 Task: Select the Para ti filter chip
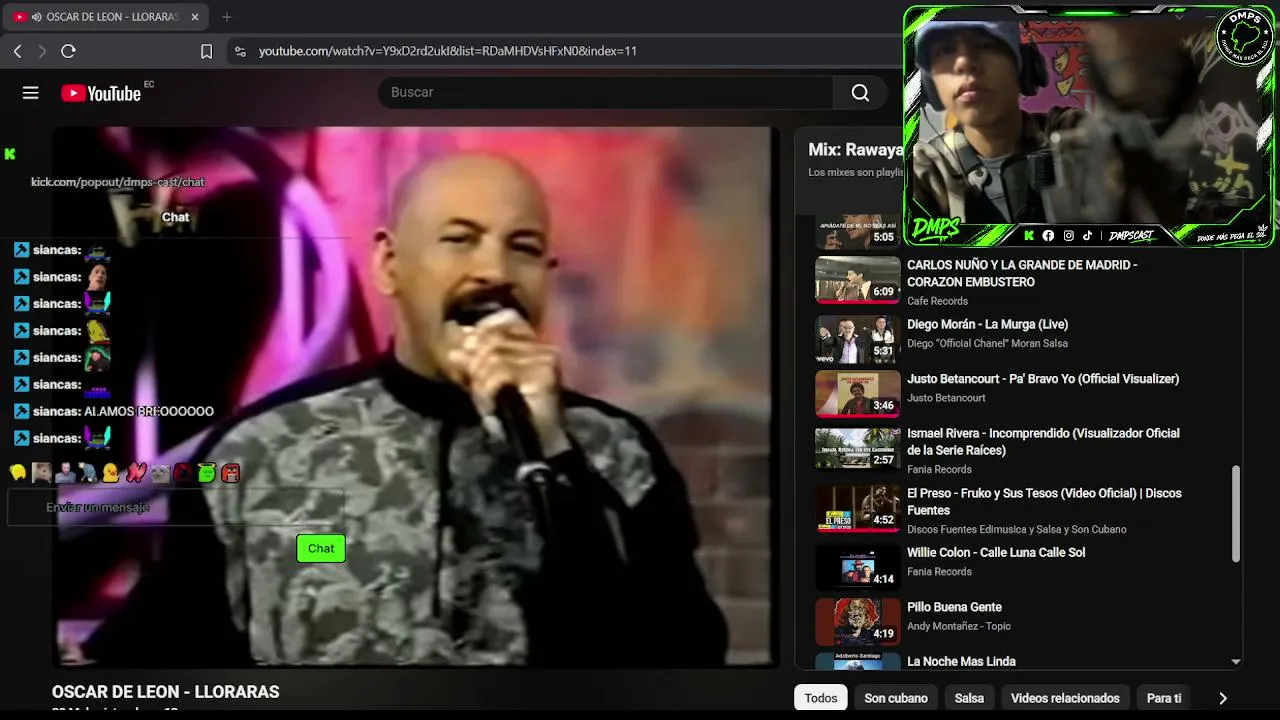tap(1164, 698)
